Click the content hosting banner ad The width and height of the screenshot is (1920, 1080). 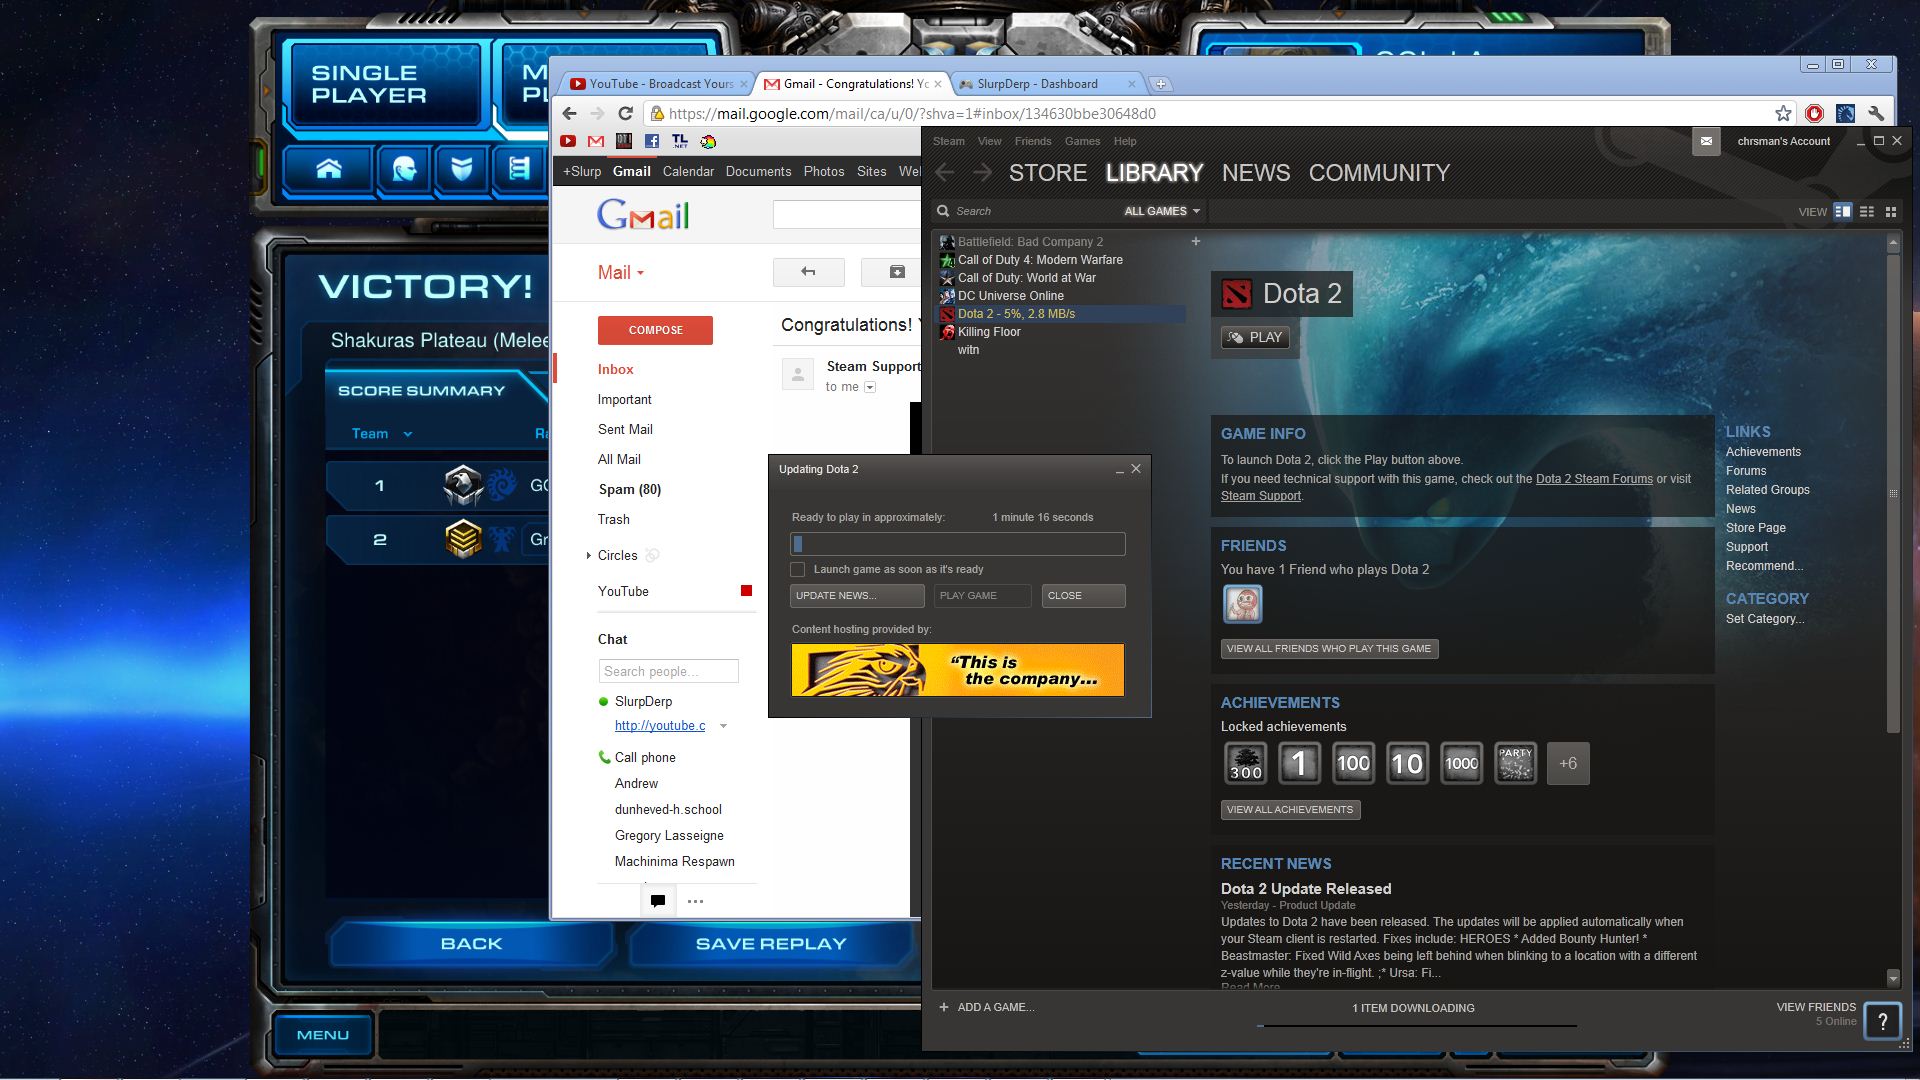point(958,669)
